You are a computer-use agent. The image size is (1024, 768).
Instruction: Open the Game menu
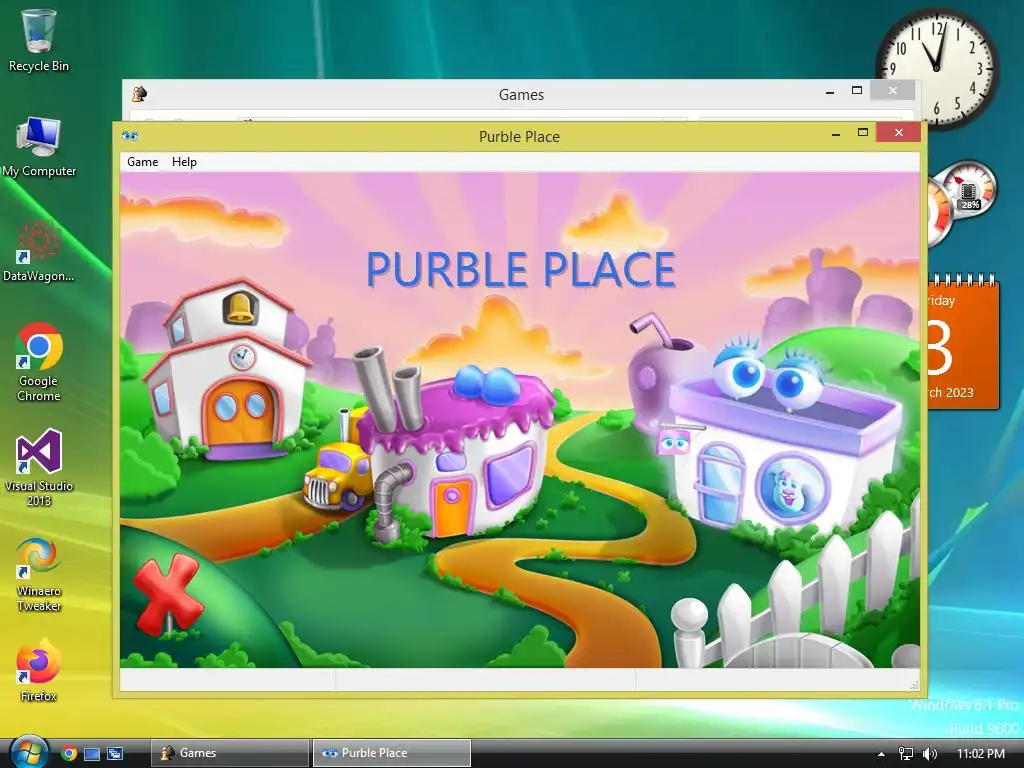(142, 162)
